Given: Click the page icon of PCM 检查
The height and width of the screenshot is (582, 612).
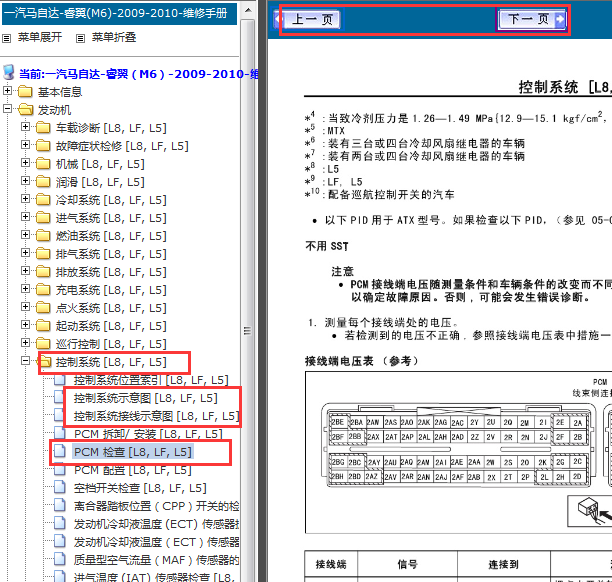Looking at the screenshot, I should (59, 451).
